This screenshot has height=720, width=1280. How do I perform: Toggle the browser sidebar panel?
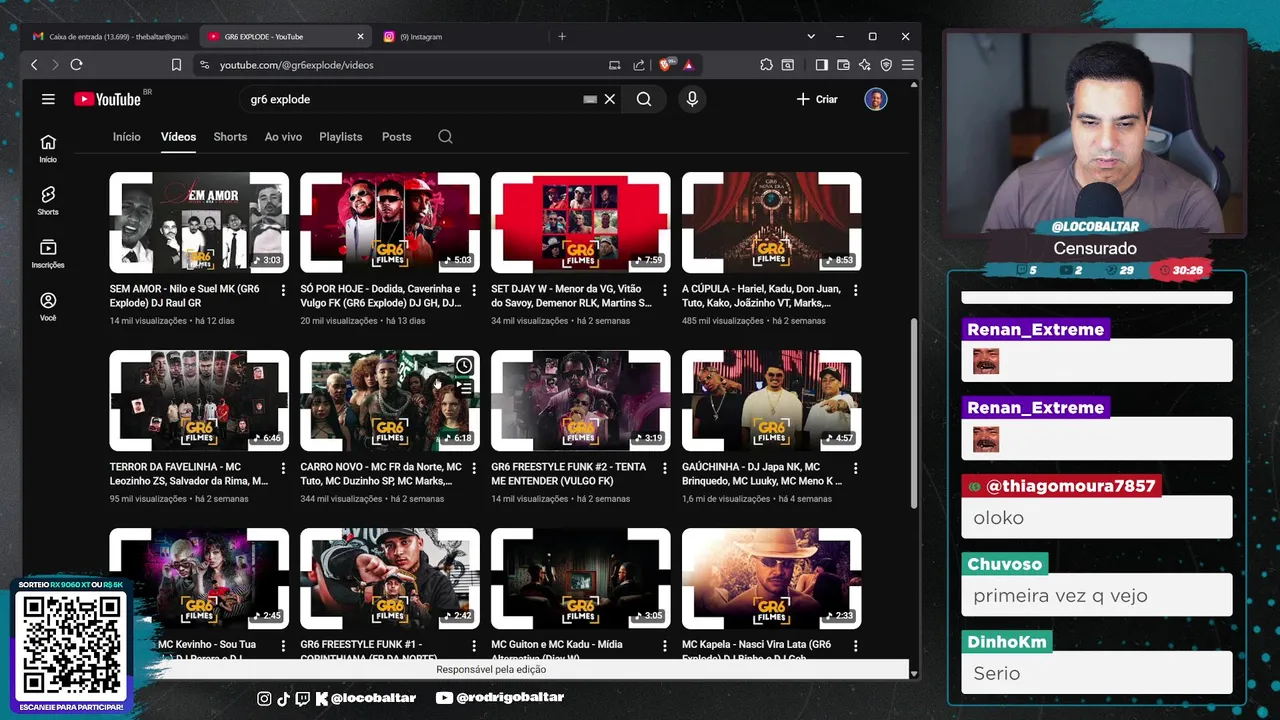pyautogui.click(x=821, y=65)
